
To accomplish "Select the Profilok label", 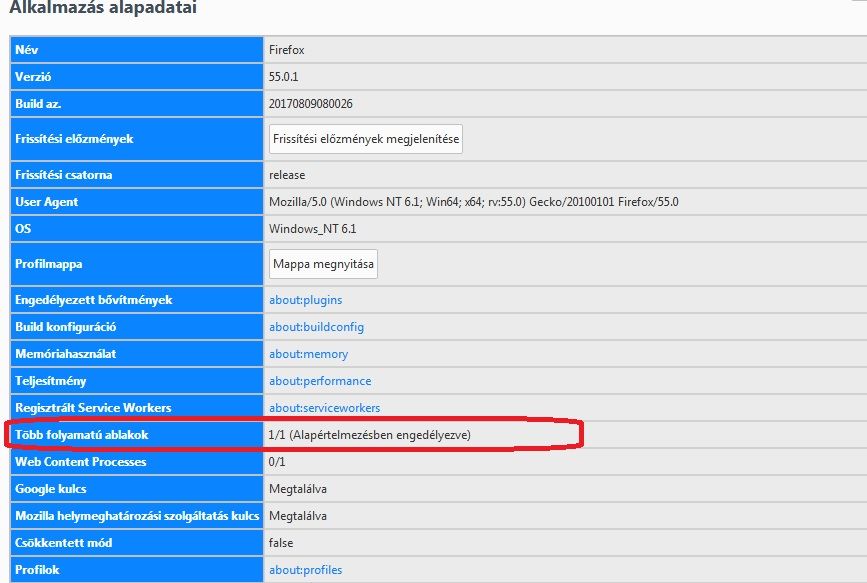I will tap(37, 570).
